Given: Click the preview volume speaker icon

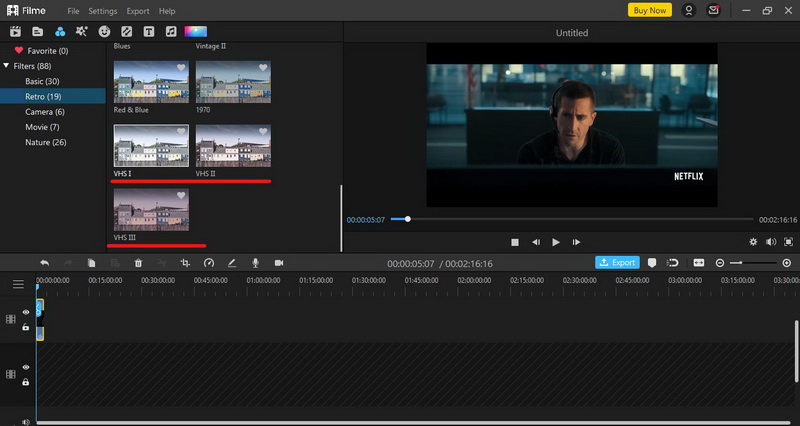Looking at the screenshot, I should (x=771, y=242).
